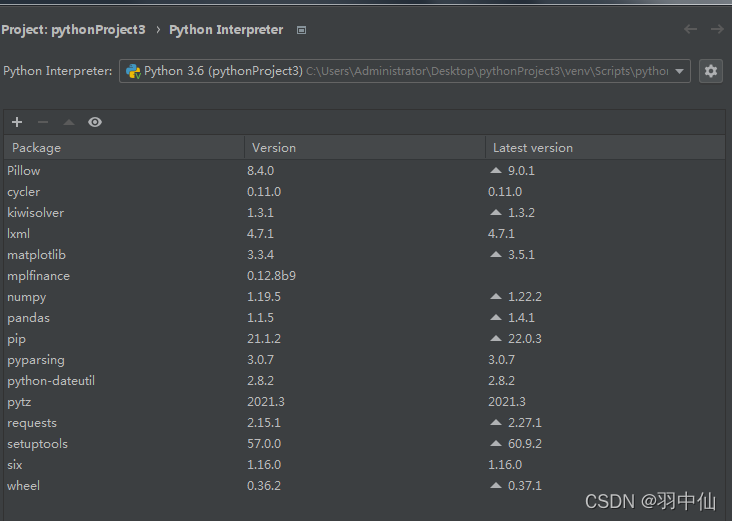The width and height of the screenshot is (732, 521).
Task: Click the Latest version column header
Action: 605,148
